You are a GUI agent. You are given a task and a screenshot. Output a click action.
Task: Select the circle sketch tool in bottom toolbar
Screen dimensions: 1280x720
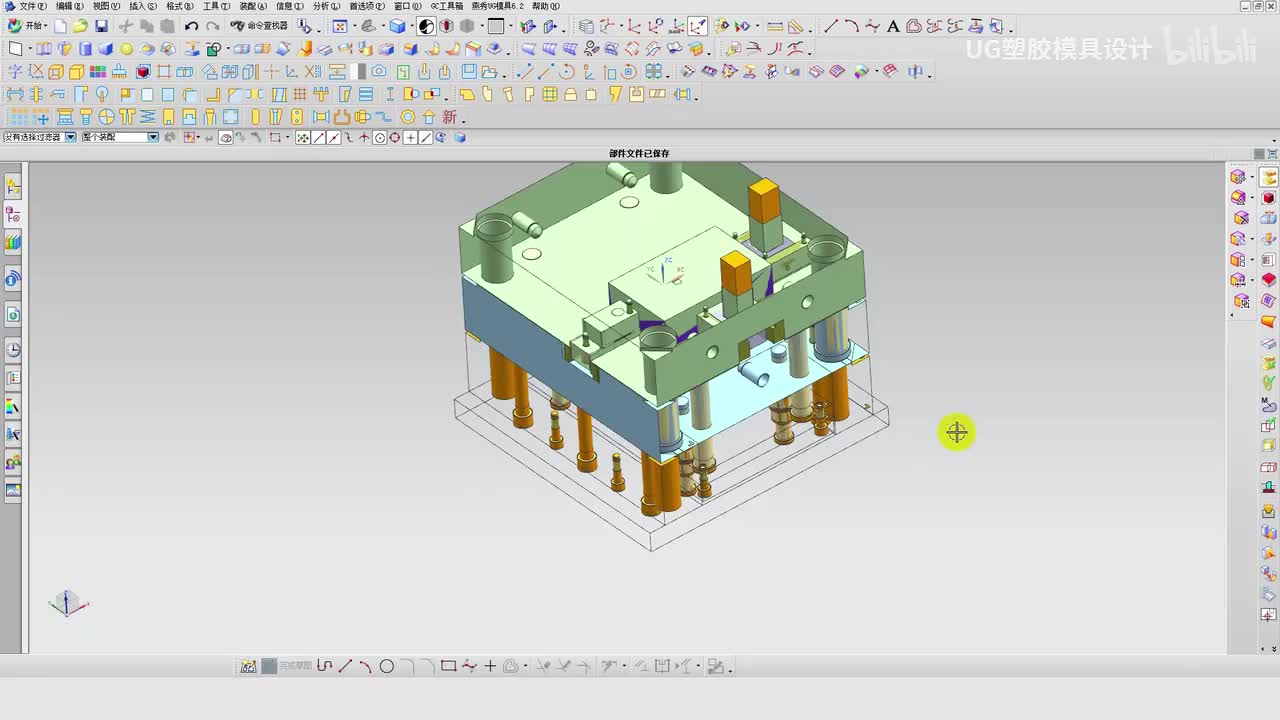pos(386,666)
